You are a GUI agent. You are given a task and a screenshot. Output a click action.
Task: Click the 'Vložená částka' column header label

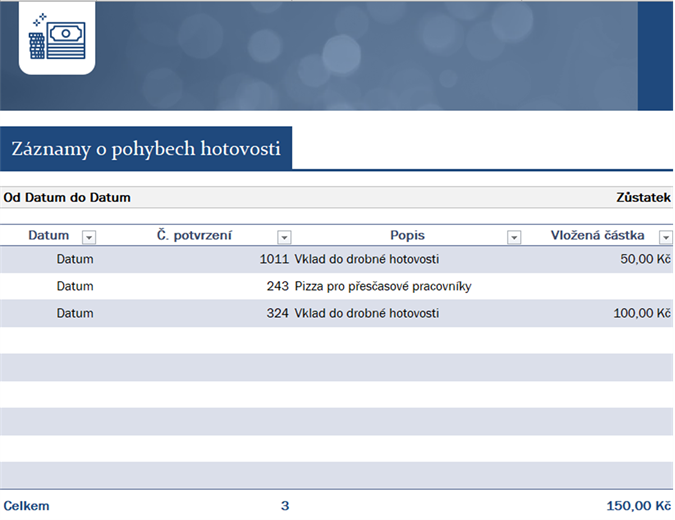coord(598,235)
